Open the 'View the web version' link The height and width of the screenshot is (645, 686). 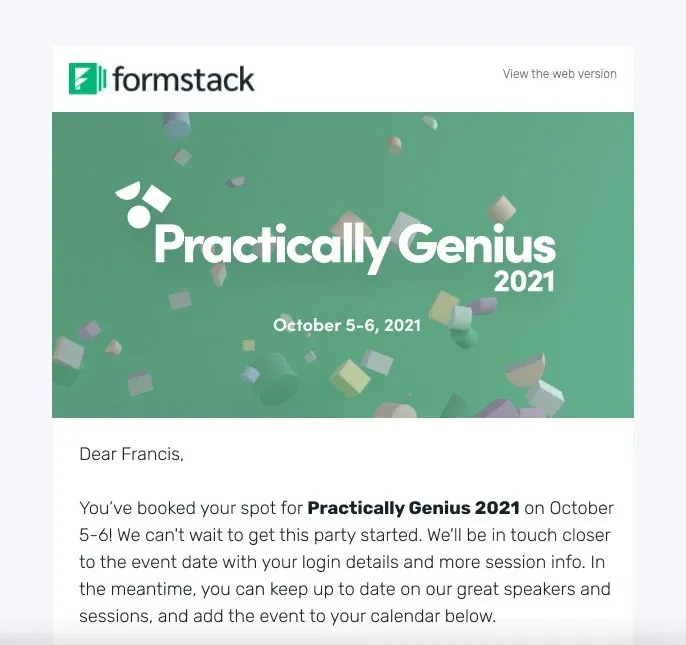click(560, 74)
